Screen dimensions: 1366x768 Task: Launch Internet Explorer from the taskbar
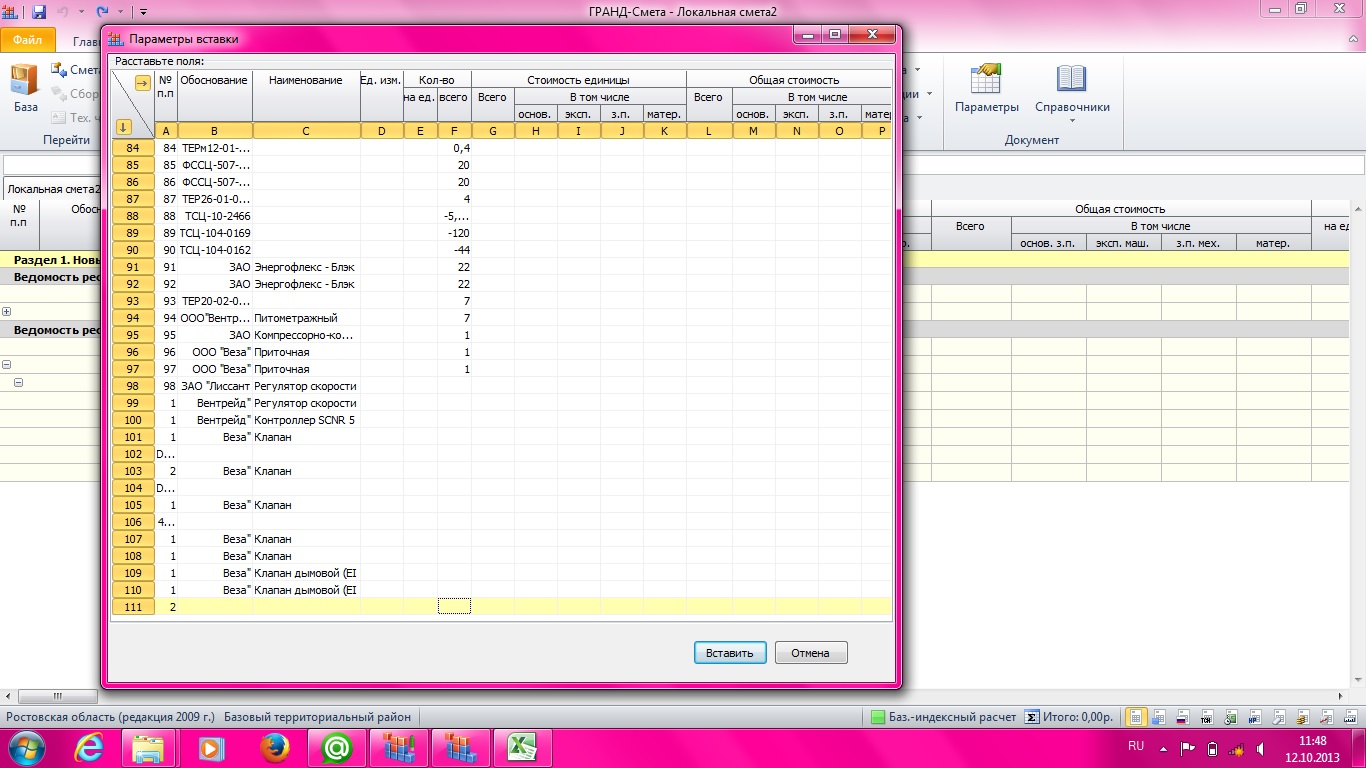[x=90, y=748]
